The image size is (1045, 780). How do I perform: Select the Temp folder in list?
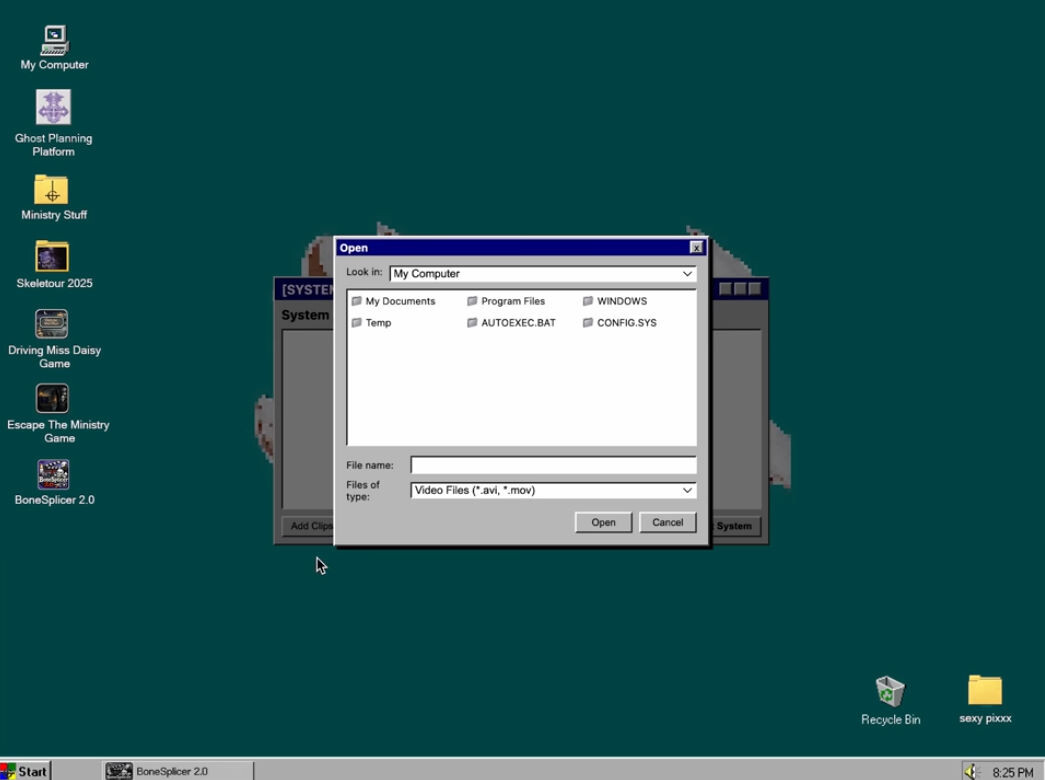(371, 323)
